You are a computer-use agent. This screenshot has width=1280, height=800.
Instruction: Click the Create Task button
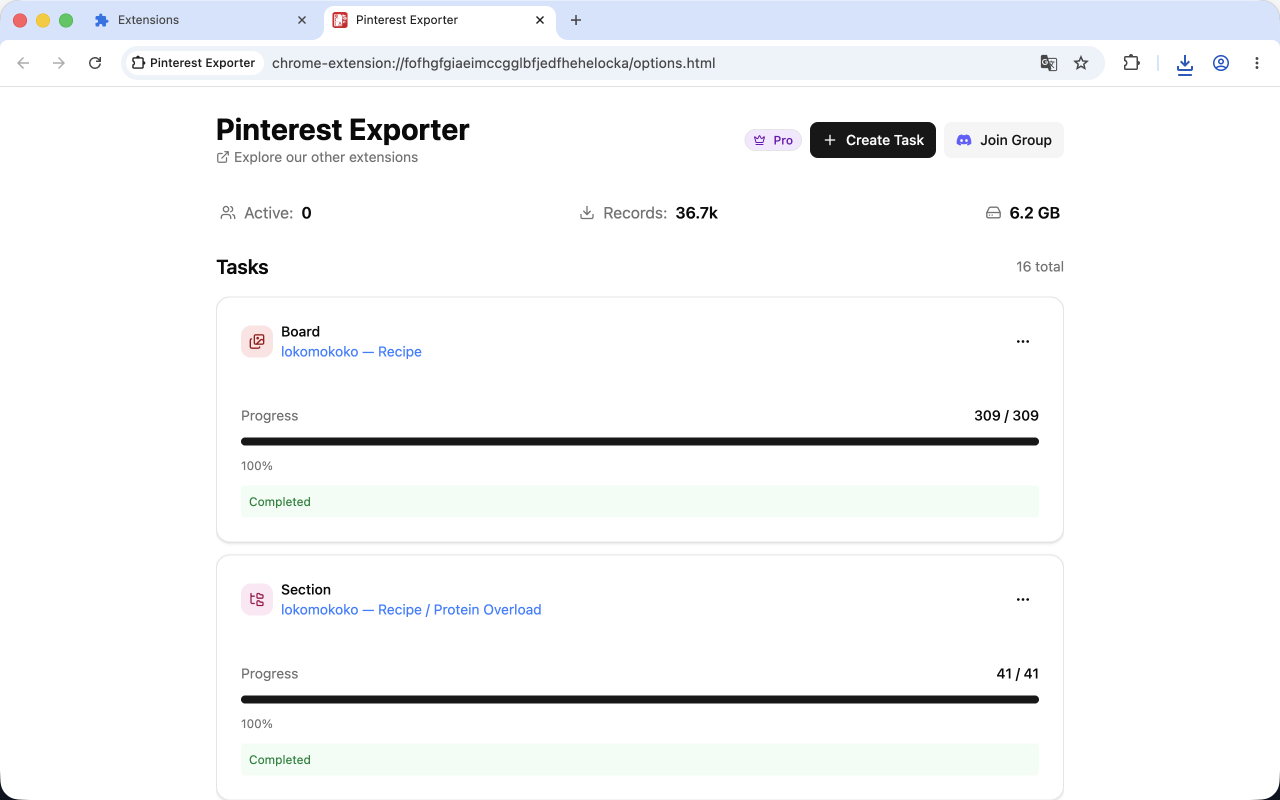(873, 140)
